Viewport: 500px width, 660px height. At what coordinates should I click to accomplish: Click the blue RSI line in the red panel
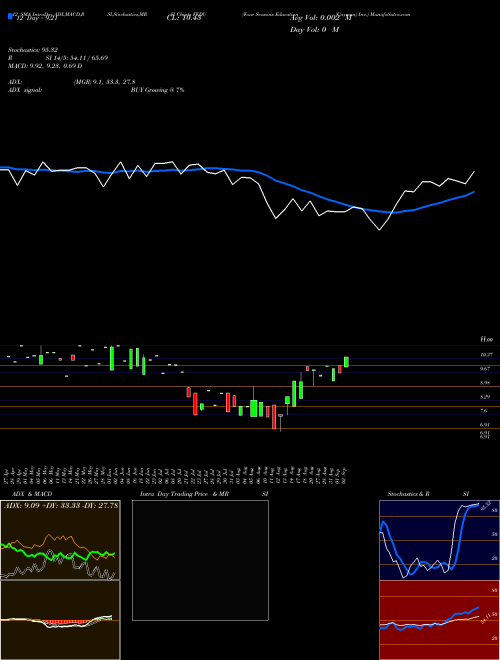click(429, 620)
